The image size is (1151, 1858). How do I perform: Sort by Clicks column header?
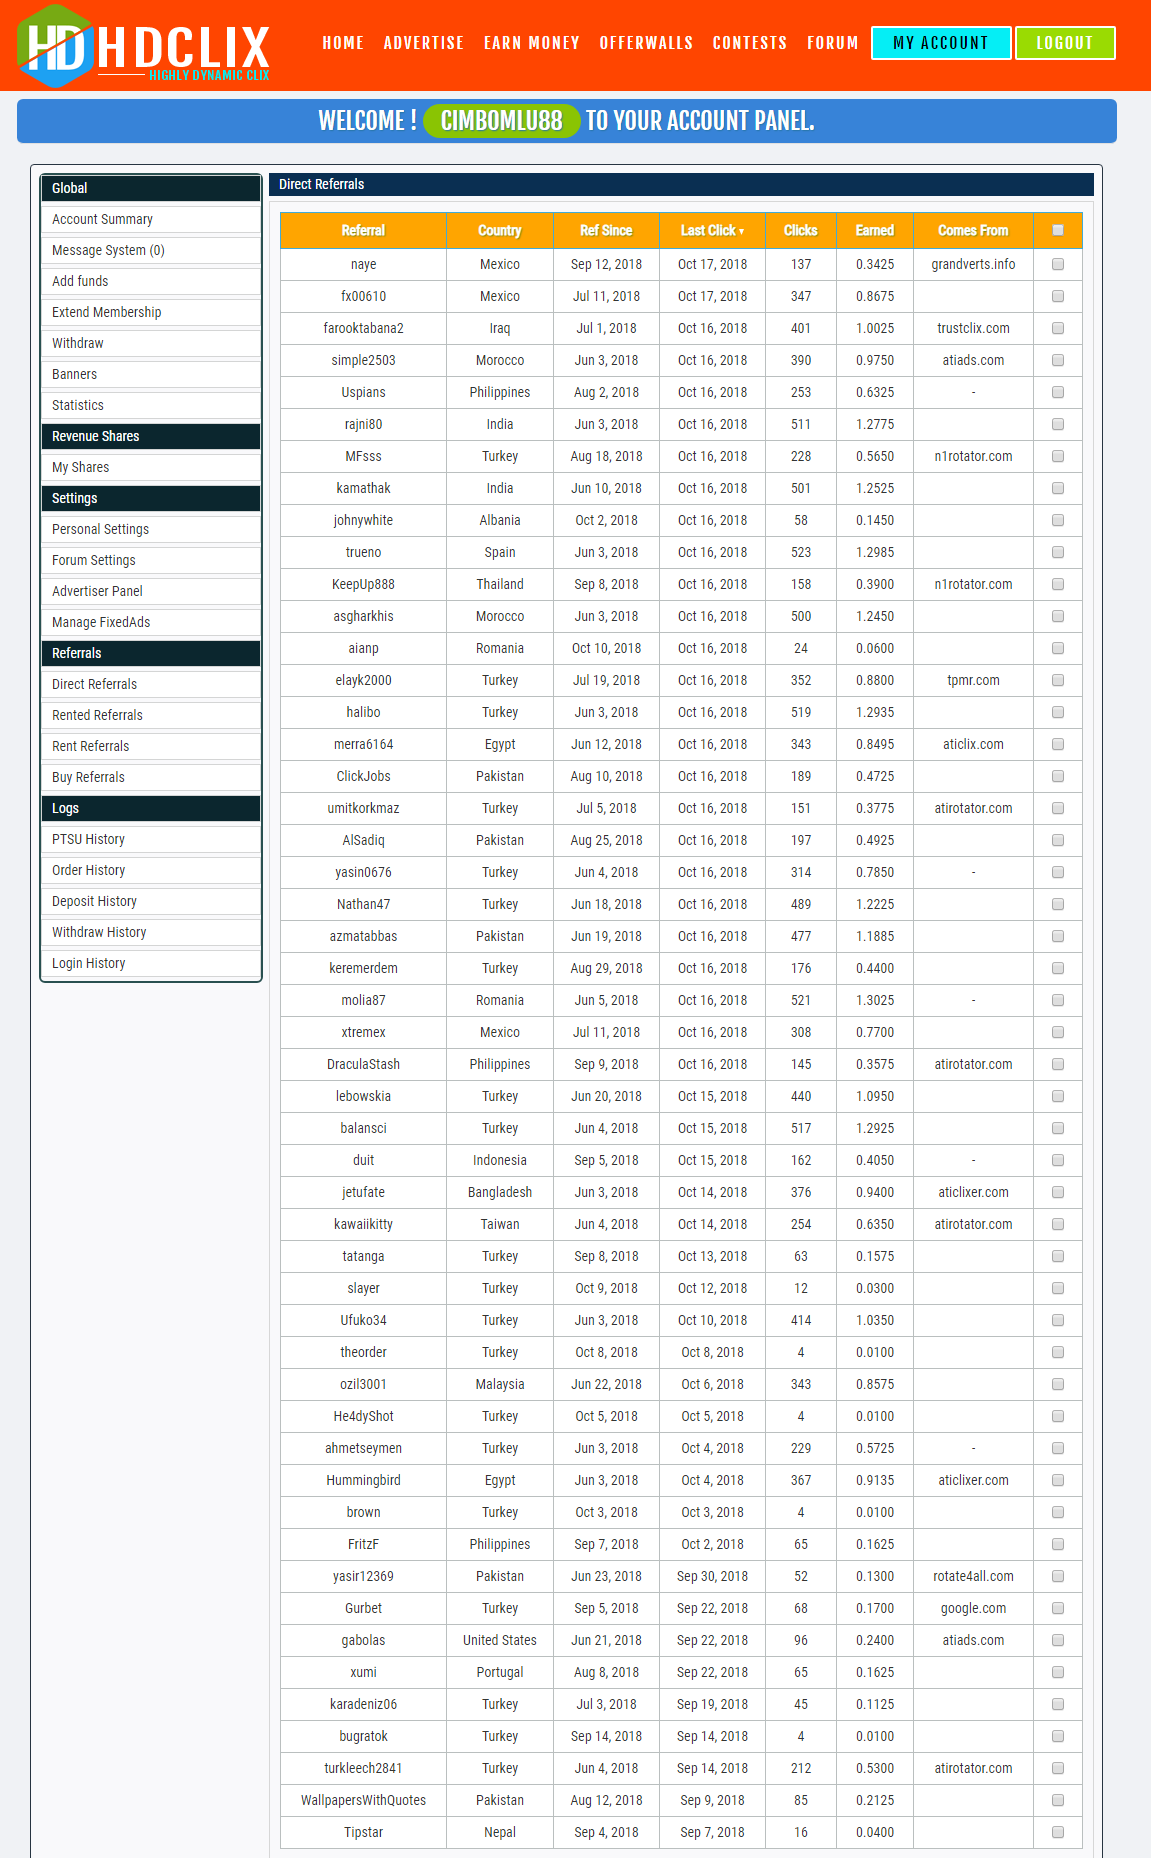(x=801, y=230)
